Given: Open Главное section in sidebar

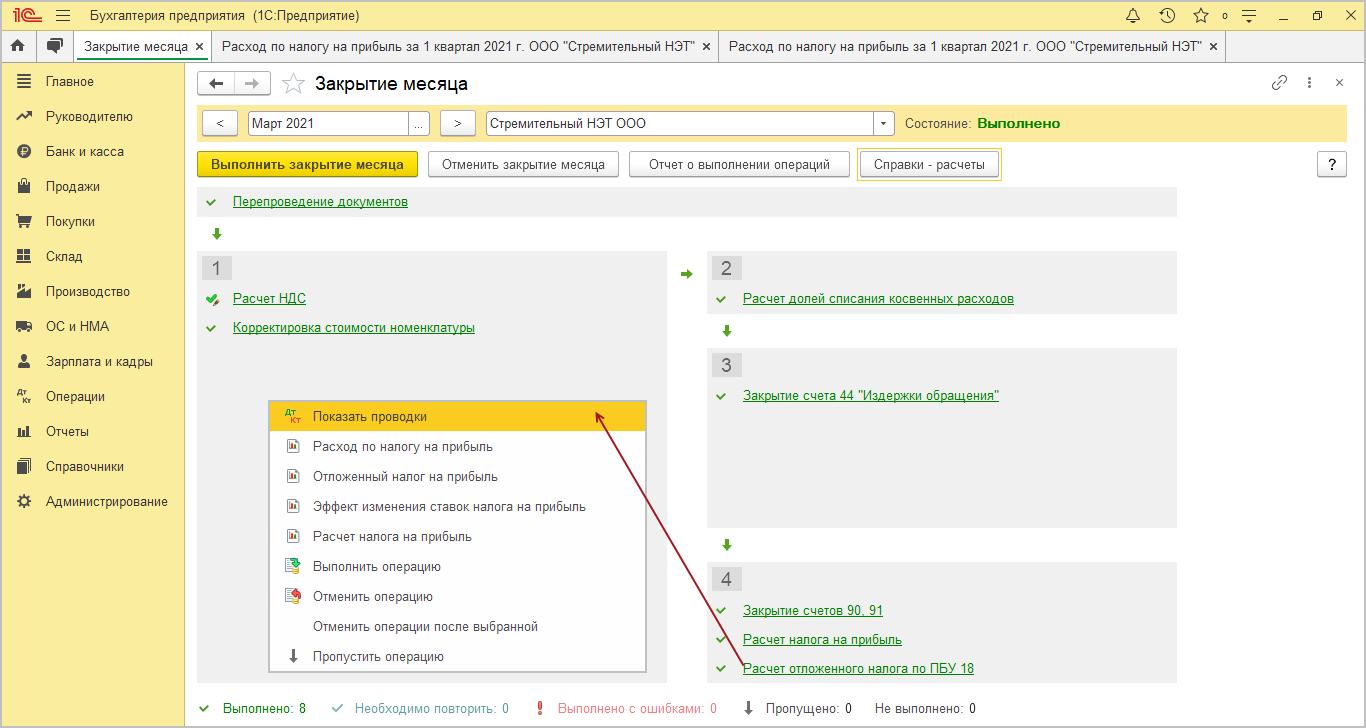Looking at the screenshot, I should [70, 81].
